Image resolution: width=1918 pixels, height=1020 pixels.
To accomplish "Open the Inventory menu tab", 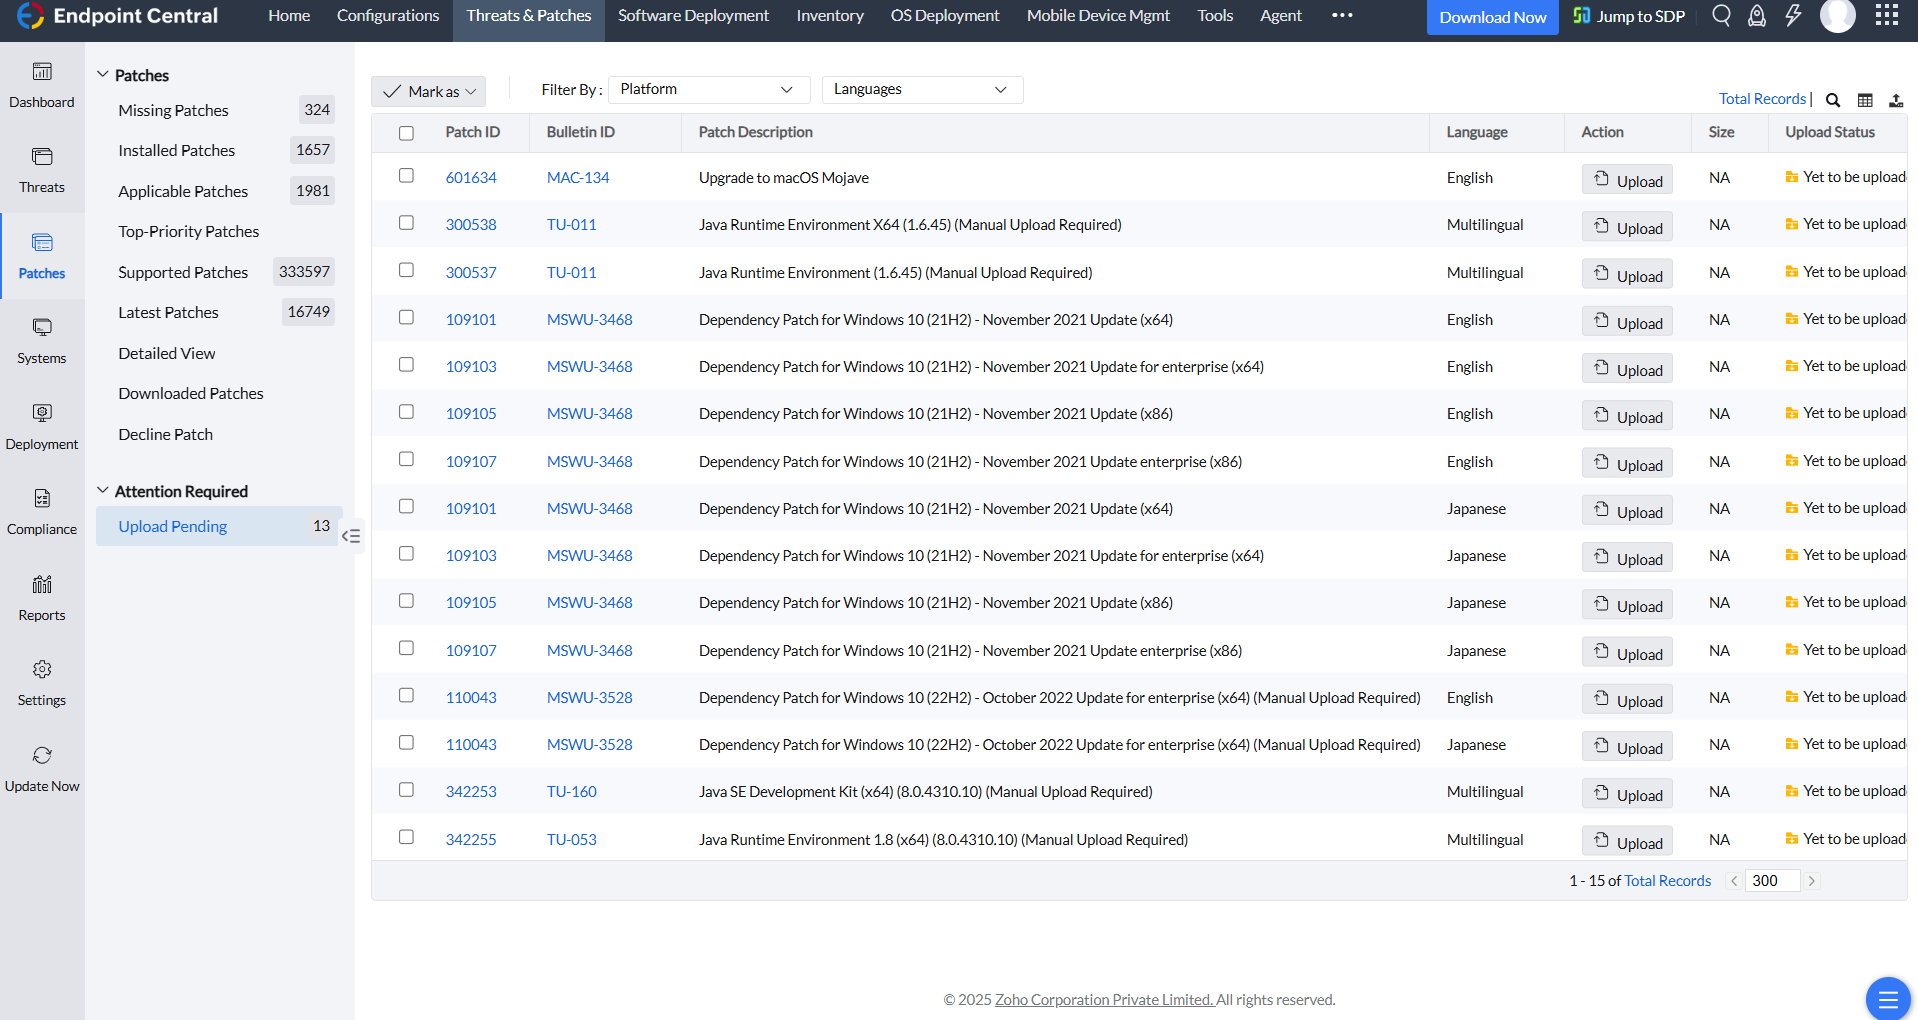I will [x=829, y=16].
